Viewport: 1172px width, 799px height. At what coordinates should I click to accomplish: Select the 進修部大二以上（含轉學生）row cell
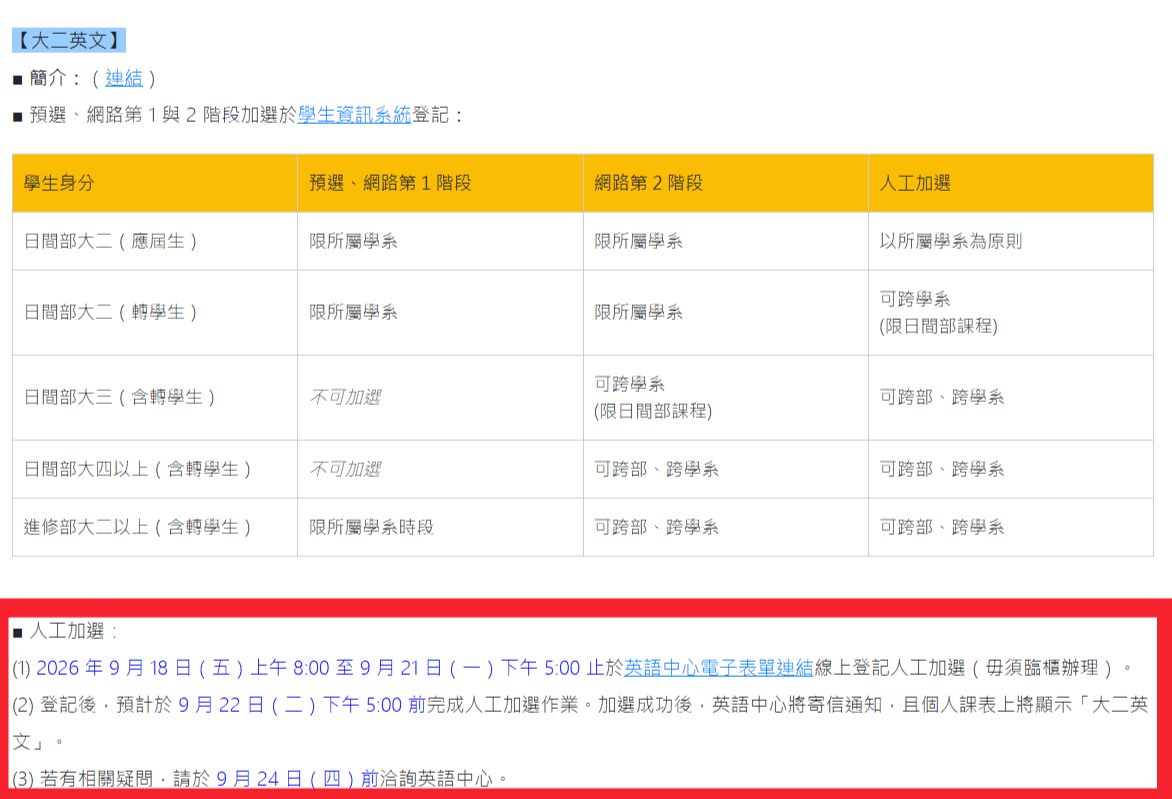[155, 527]
